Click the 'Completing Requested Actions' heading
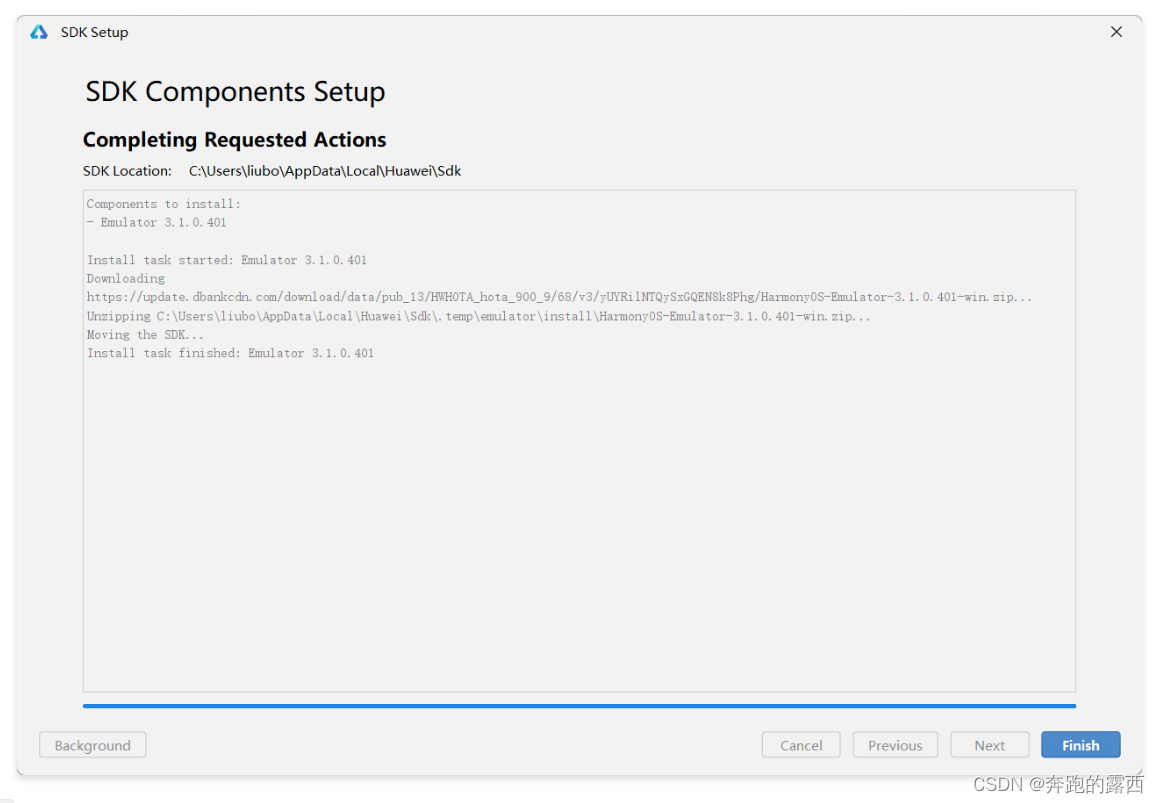 coord(235,140)
